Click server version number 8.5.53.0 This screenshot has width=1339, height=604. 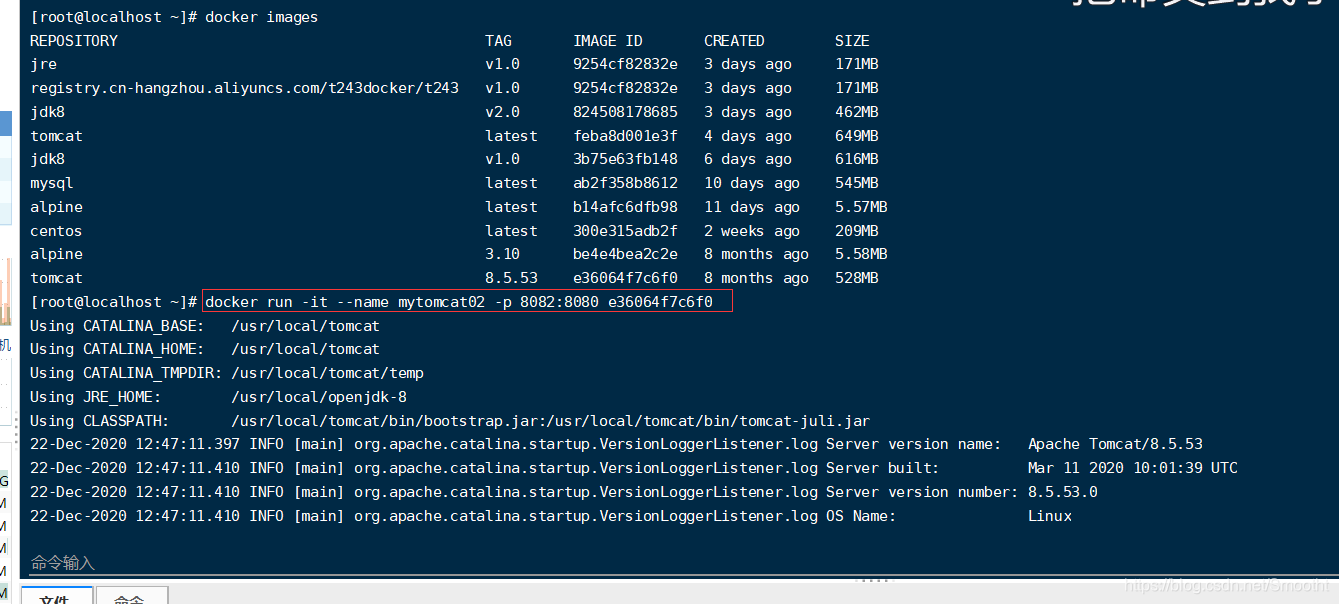click(x=1063, y=492)
